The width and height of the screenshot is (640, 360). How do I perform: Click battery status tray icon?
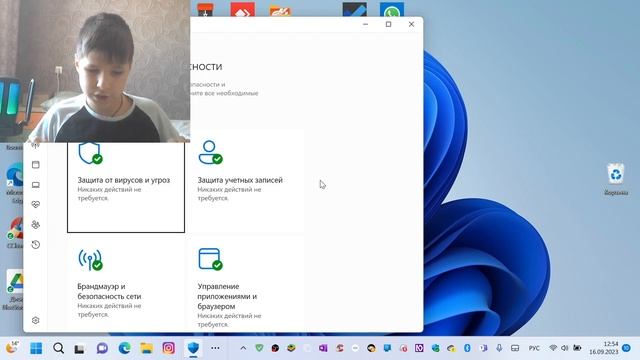tap(577, 348)
